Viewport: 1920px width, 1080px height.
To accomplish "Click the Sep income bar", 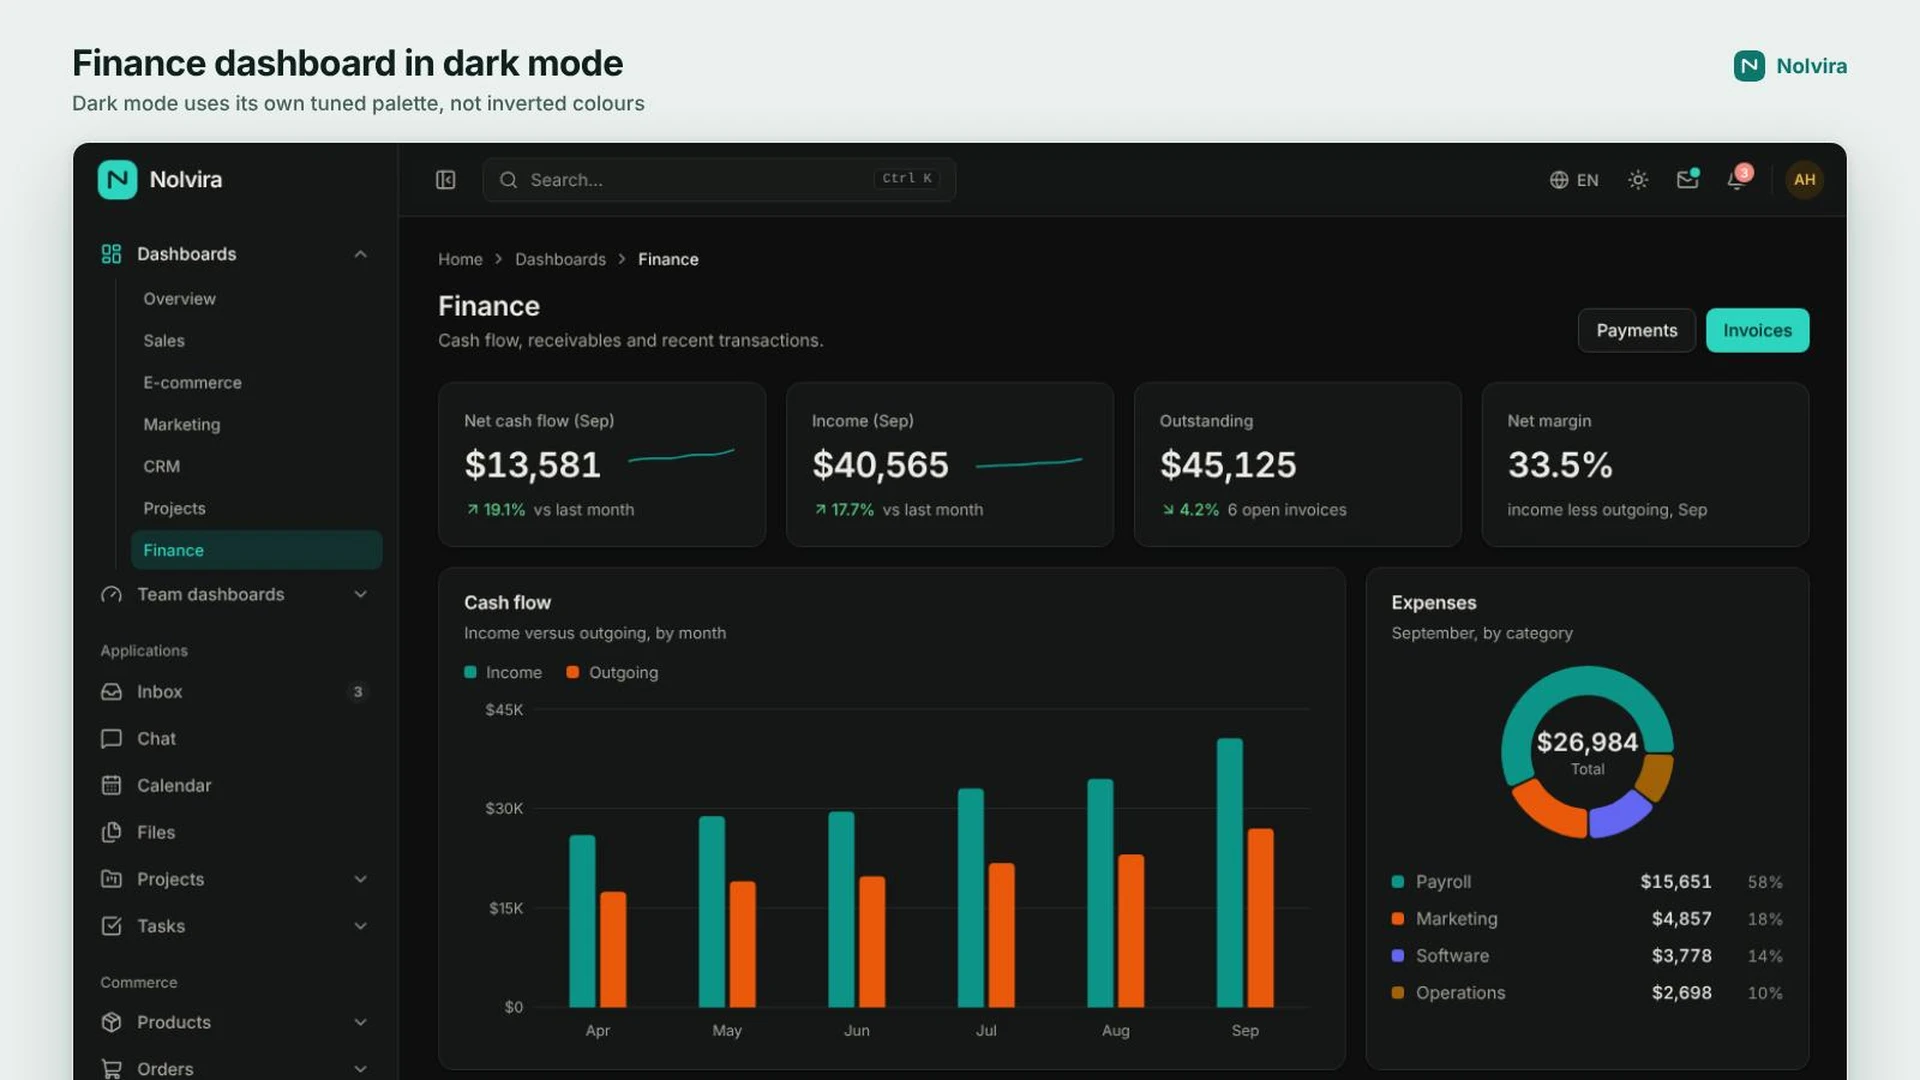I will (1229, 873).
